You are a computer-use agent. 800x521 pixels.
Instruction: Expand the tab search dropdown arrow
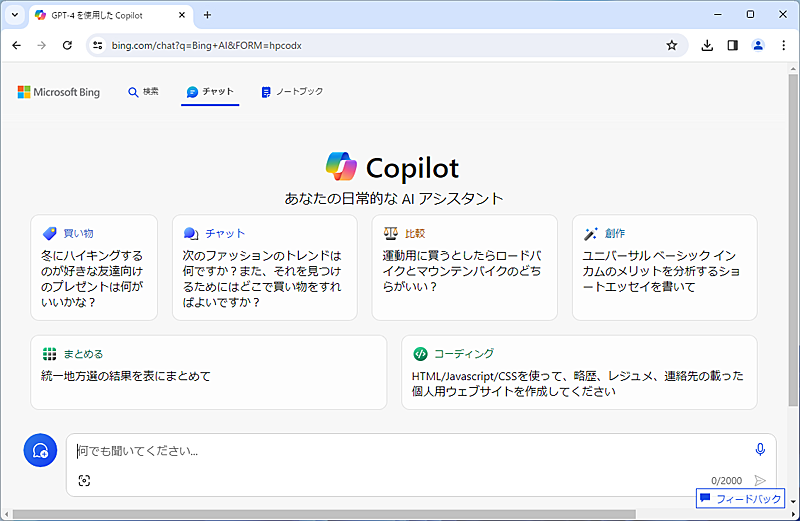[x=15, y=15]
